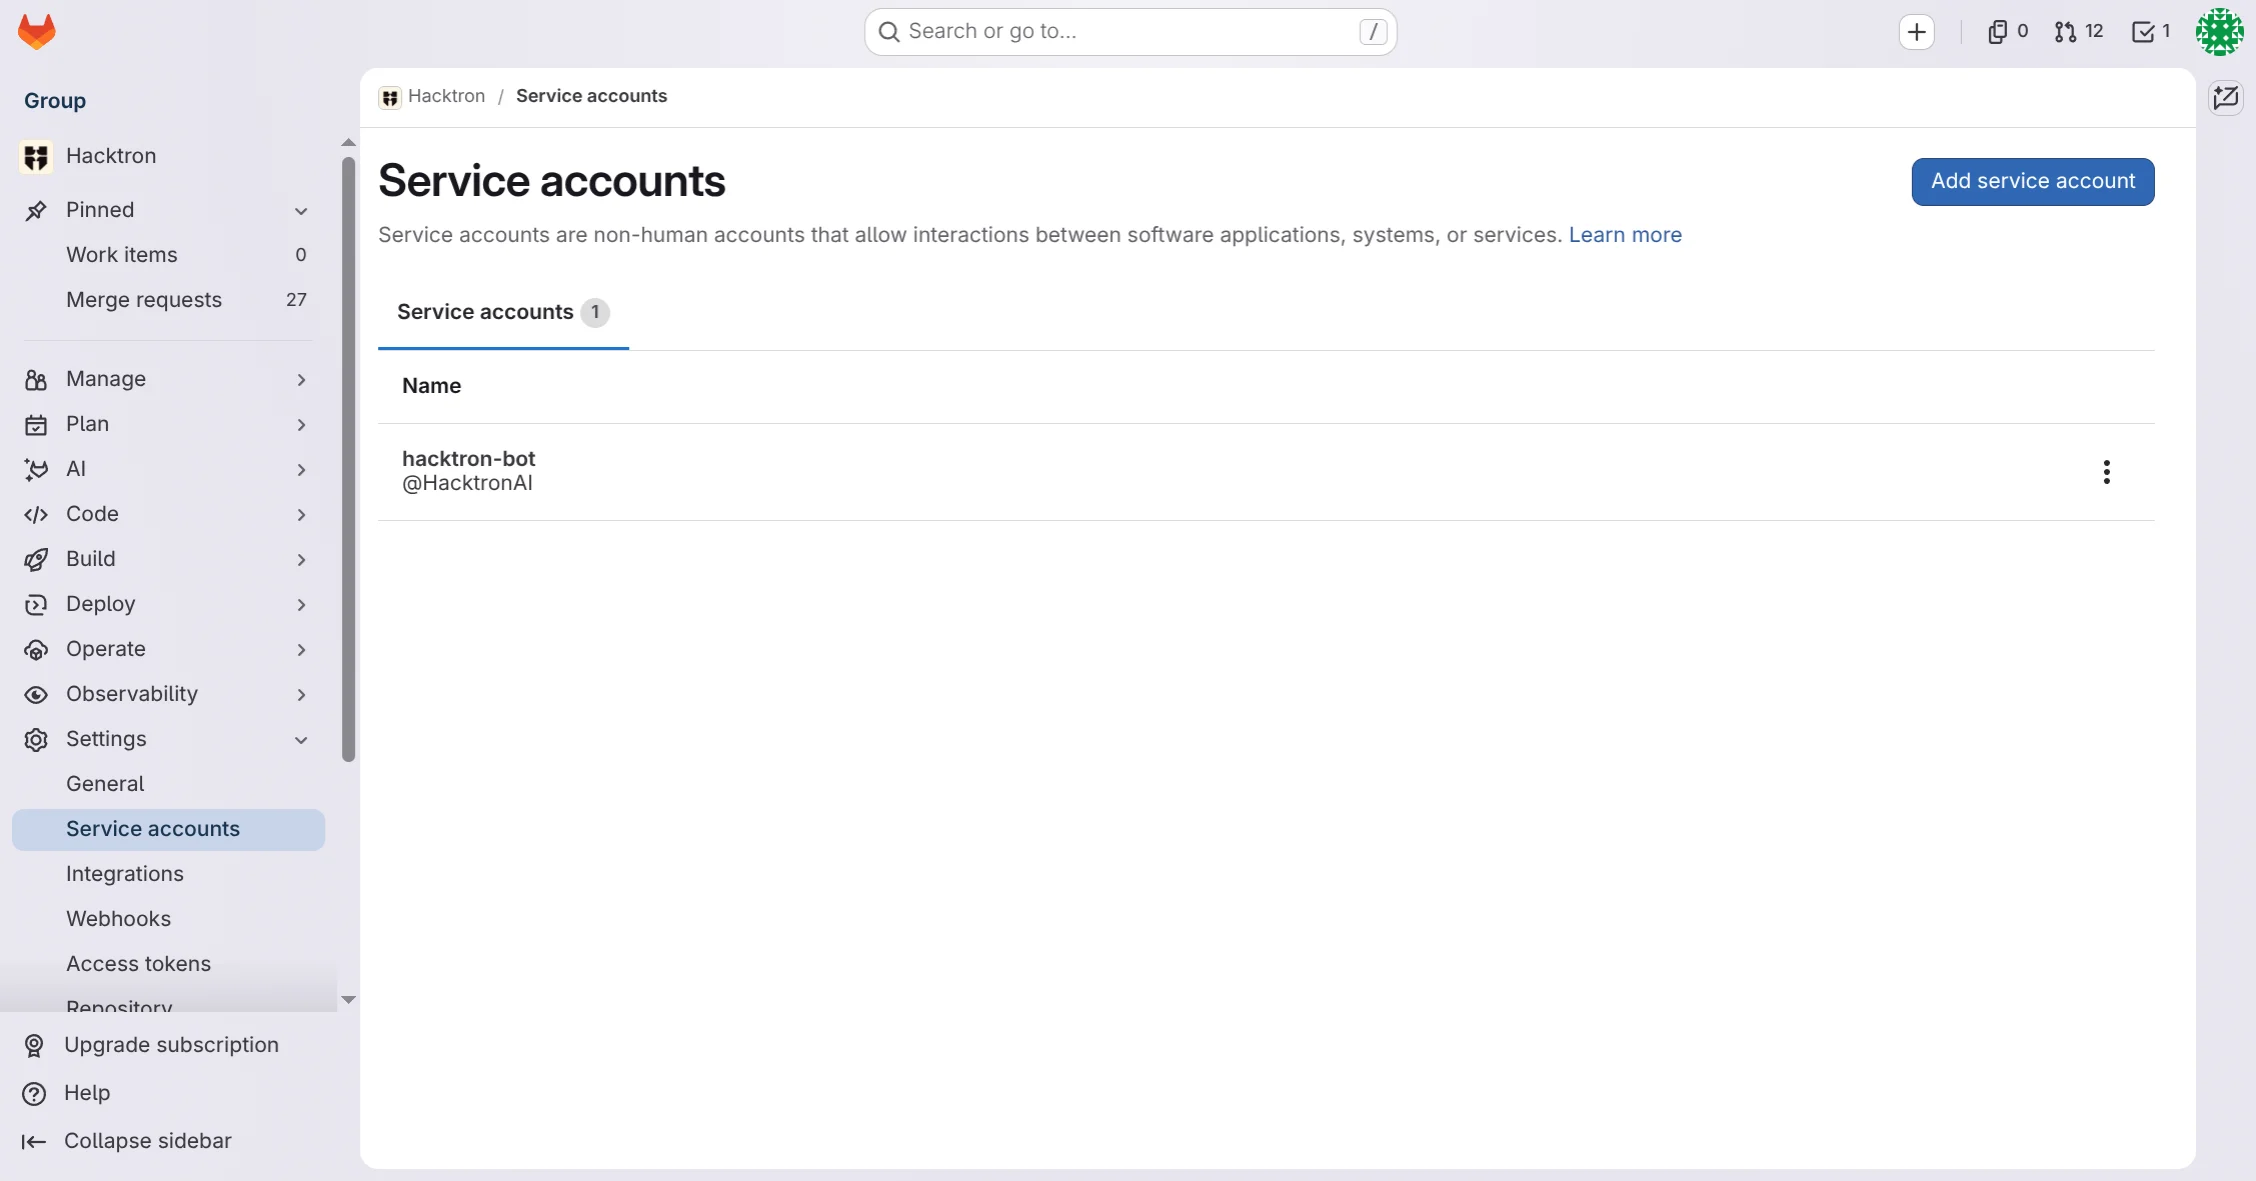Viewport: 2256px width, 1181px height.
Task: Open to-do list icon showing 1
Action: [x=2150, y=32]
